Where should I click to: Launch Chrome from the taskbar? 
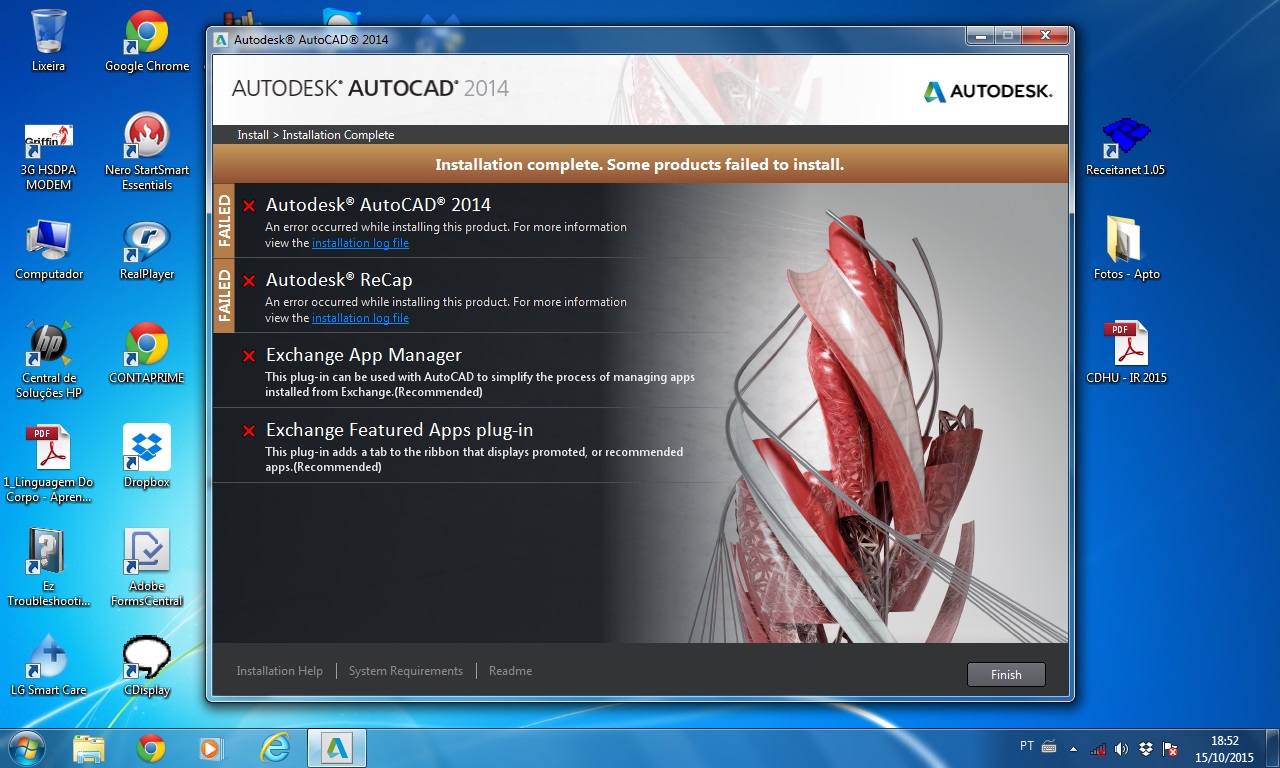tap(151, 748)
